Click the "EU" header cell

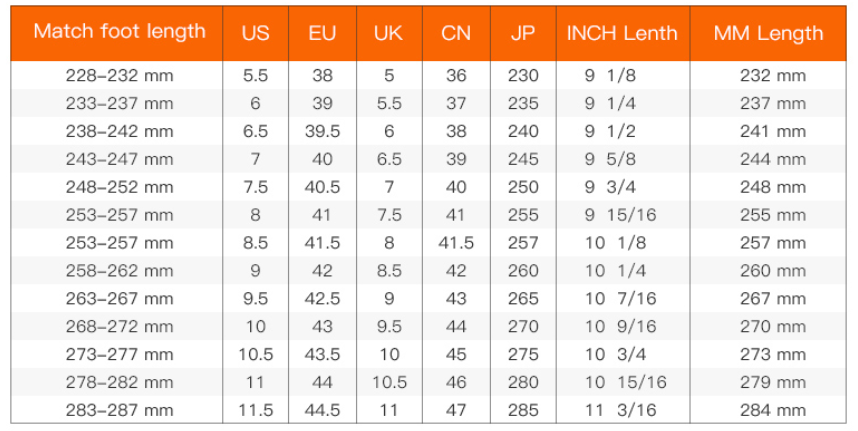[322, 33]
